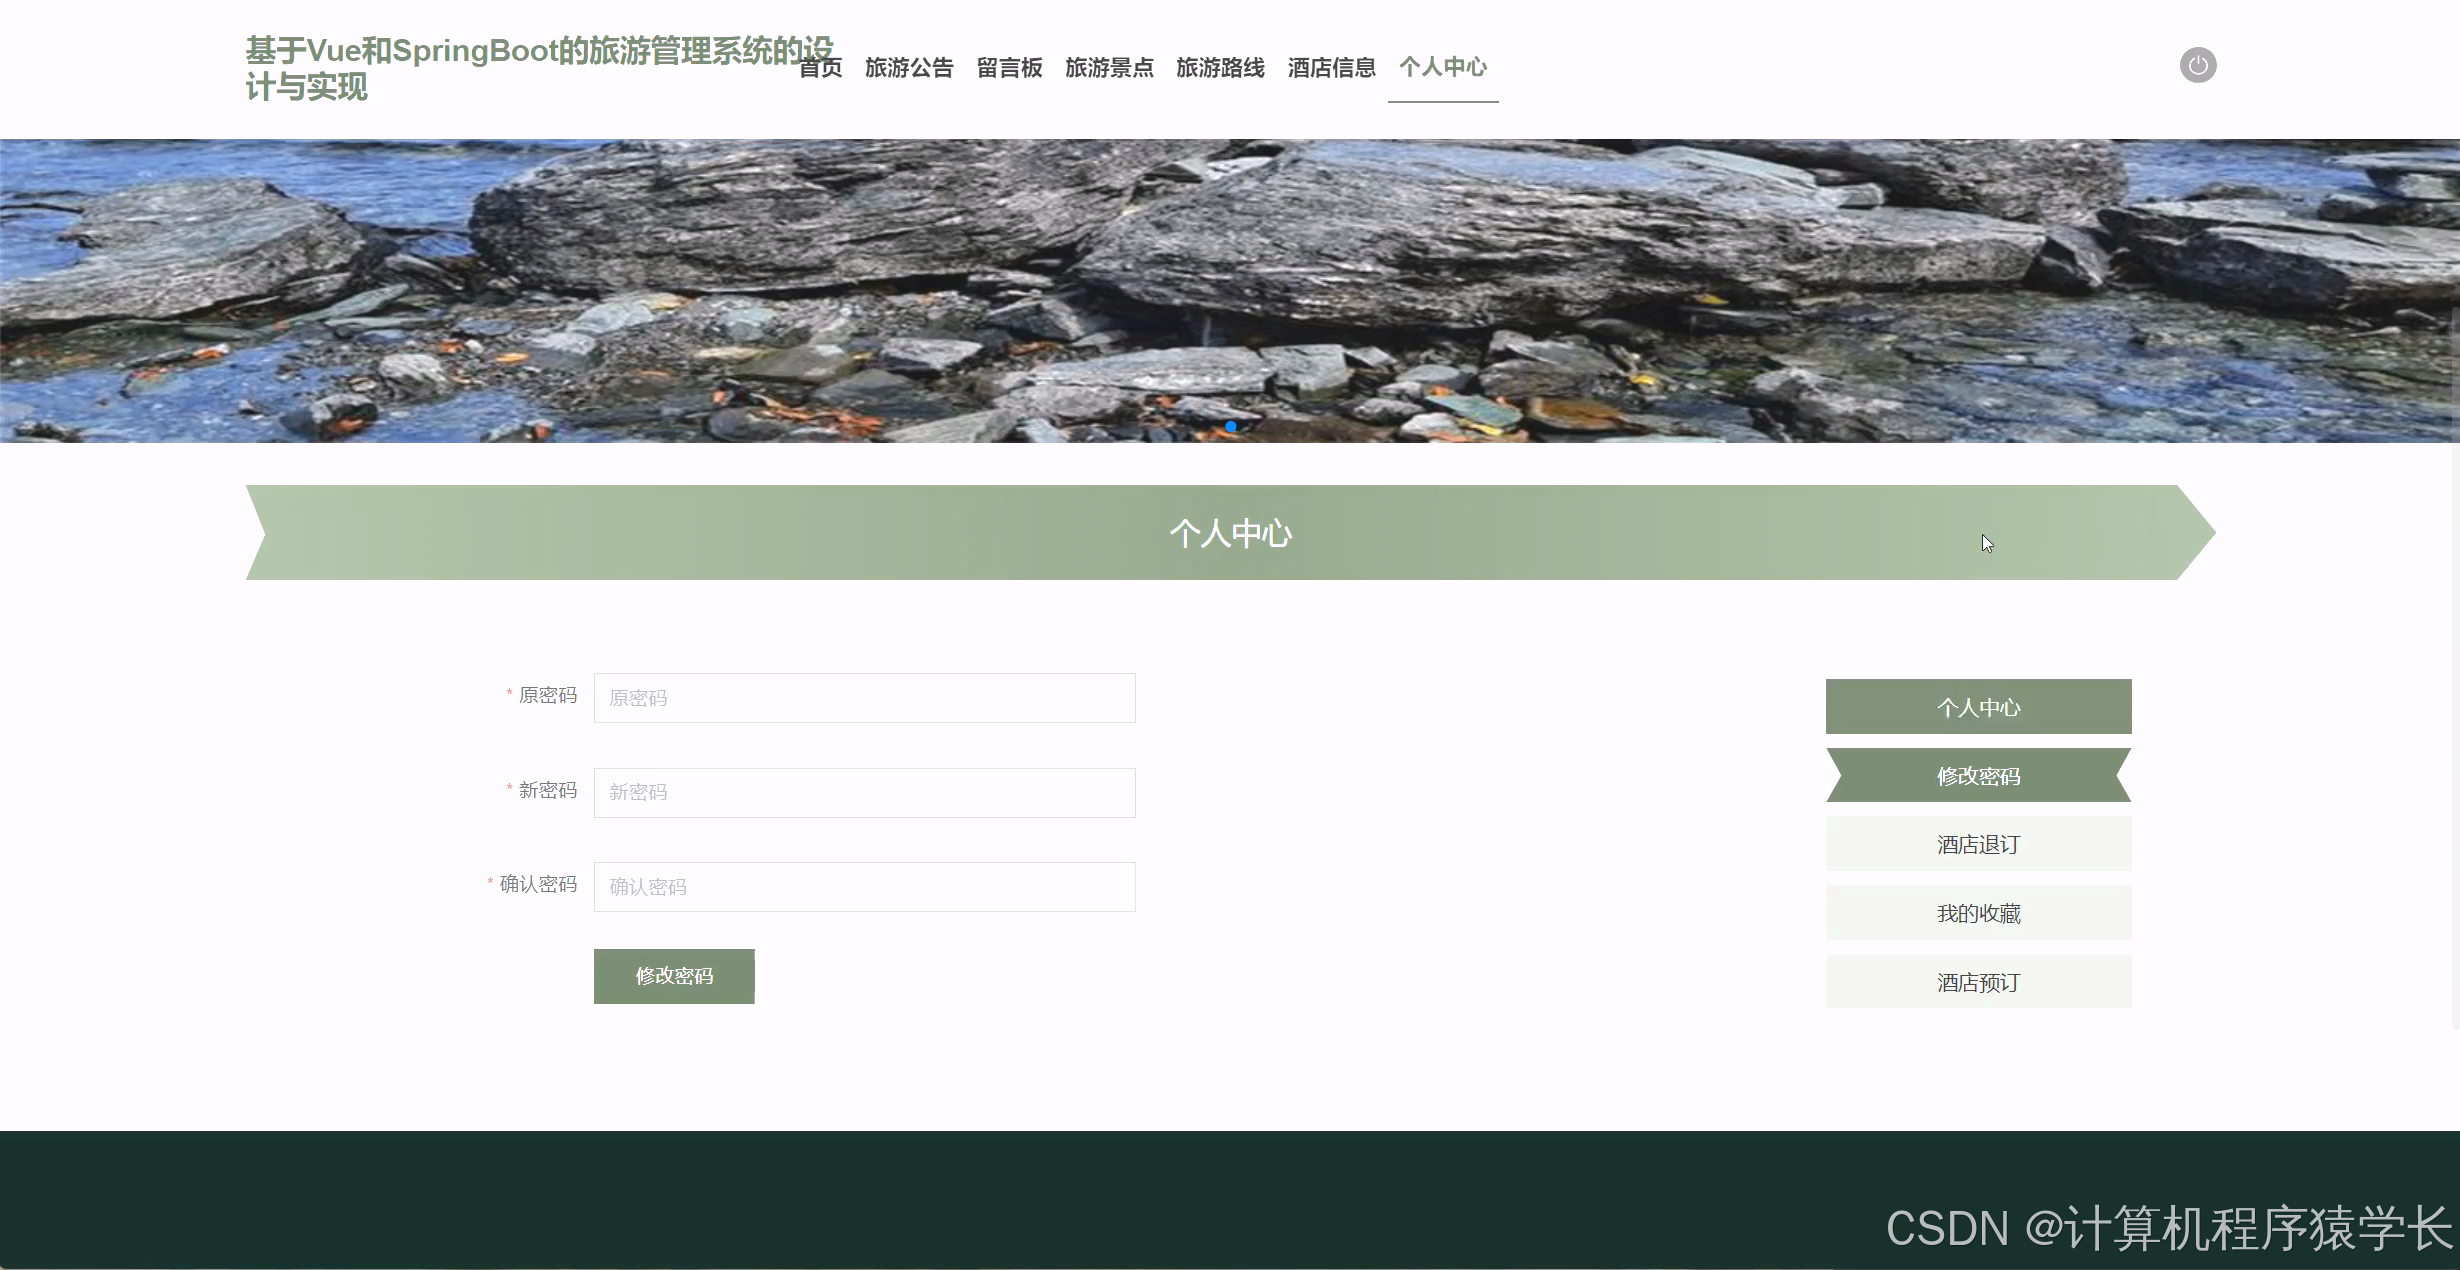Open 旅游路线 in the top navigation
Image resolution: width=2460 pixels, height=1270 pixels.
[x=1220, y=68]
